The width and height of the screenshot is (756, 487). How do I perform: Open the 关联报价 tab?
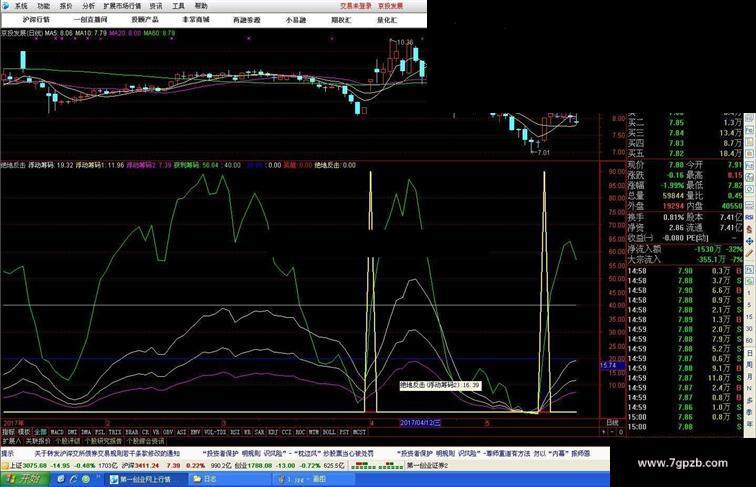click(x=39, y=441)
